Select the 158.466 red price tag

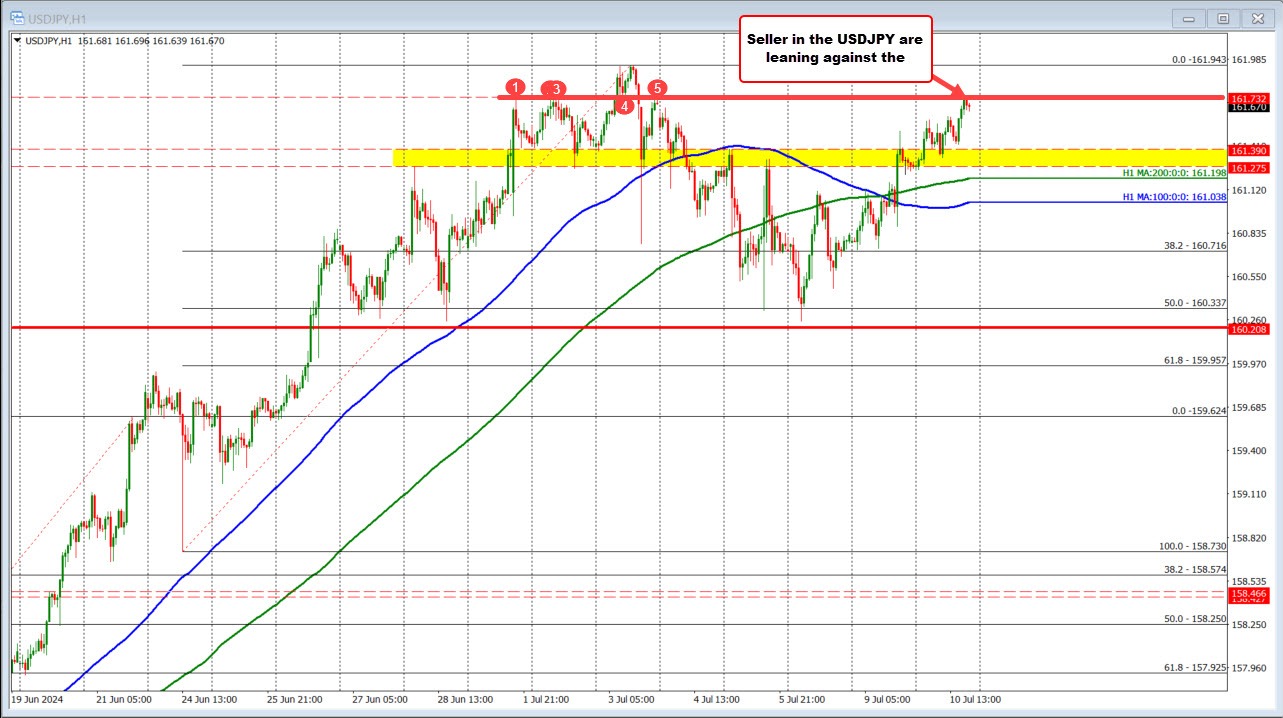1249,594
